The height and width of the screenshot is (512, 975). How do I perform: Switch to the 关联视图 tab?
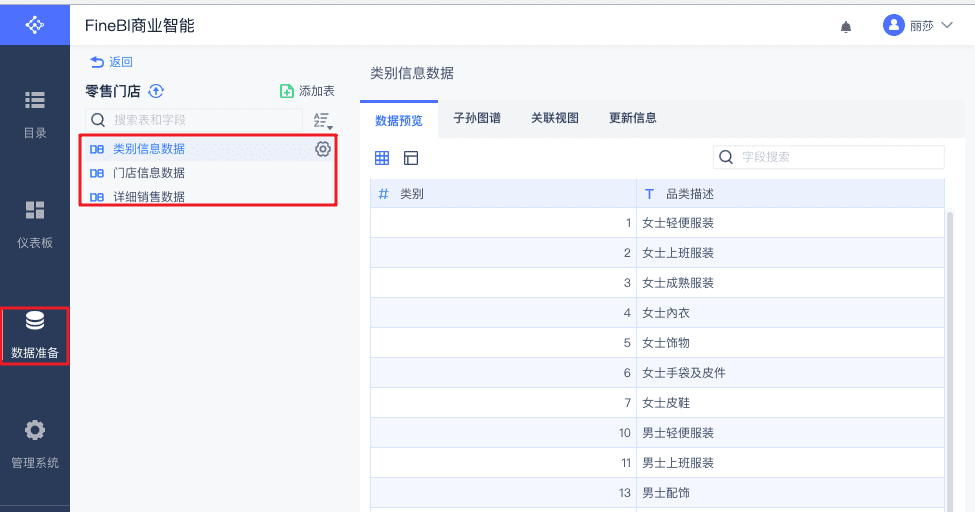(x=555, y=118)
